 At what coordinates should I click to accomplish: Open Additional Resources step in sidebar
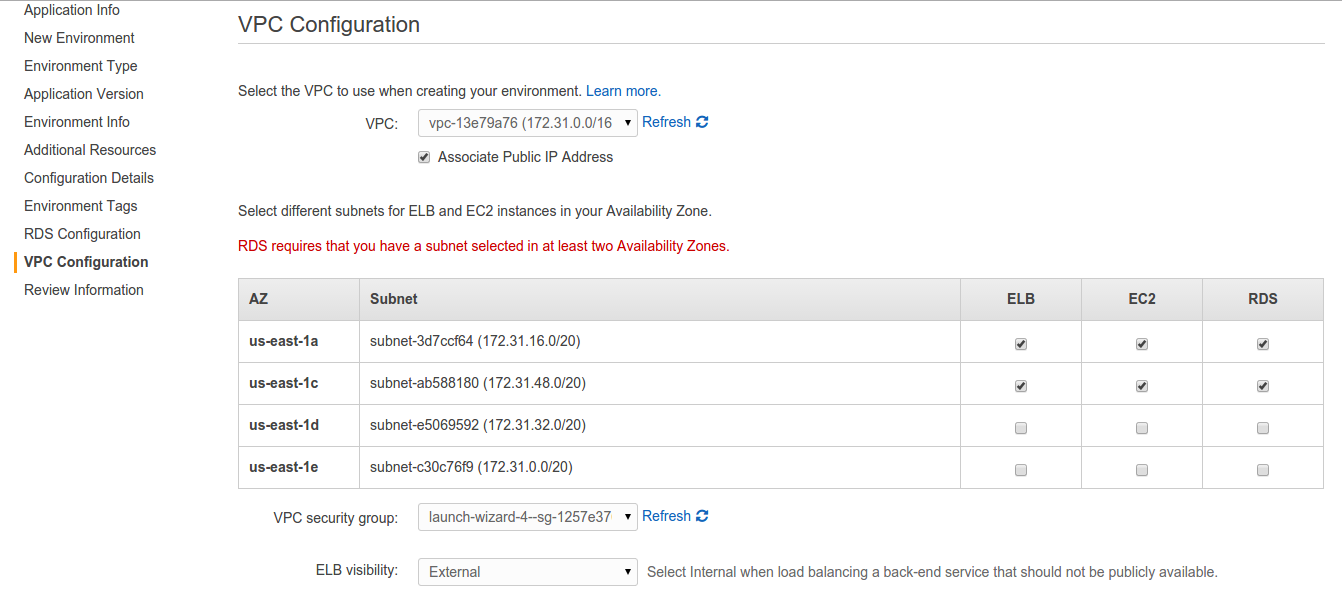coord(90,150)
